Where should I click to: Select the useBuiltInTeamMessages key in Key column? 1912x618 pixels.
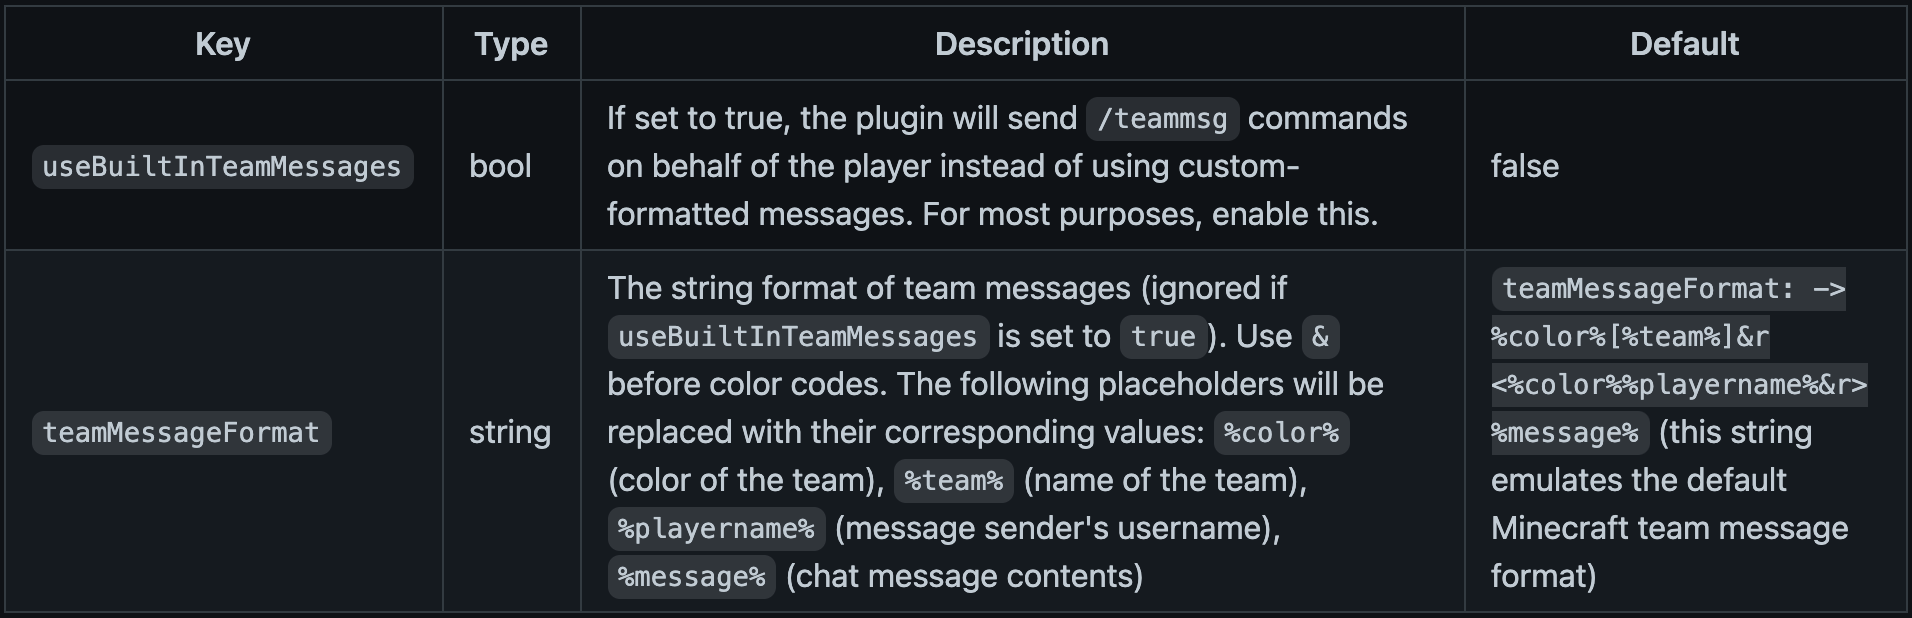click(222, 167)
